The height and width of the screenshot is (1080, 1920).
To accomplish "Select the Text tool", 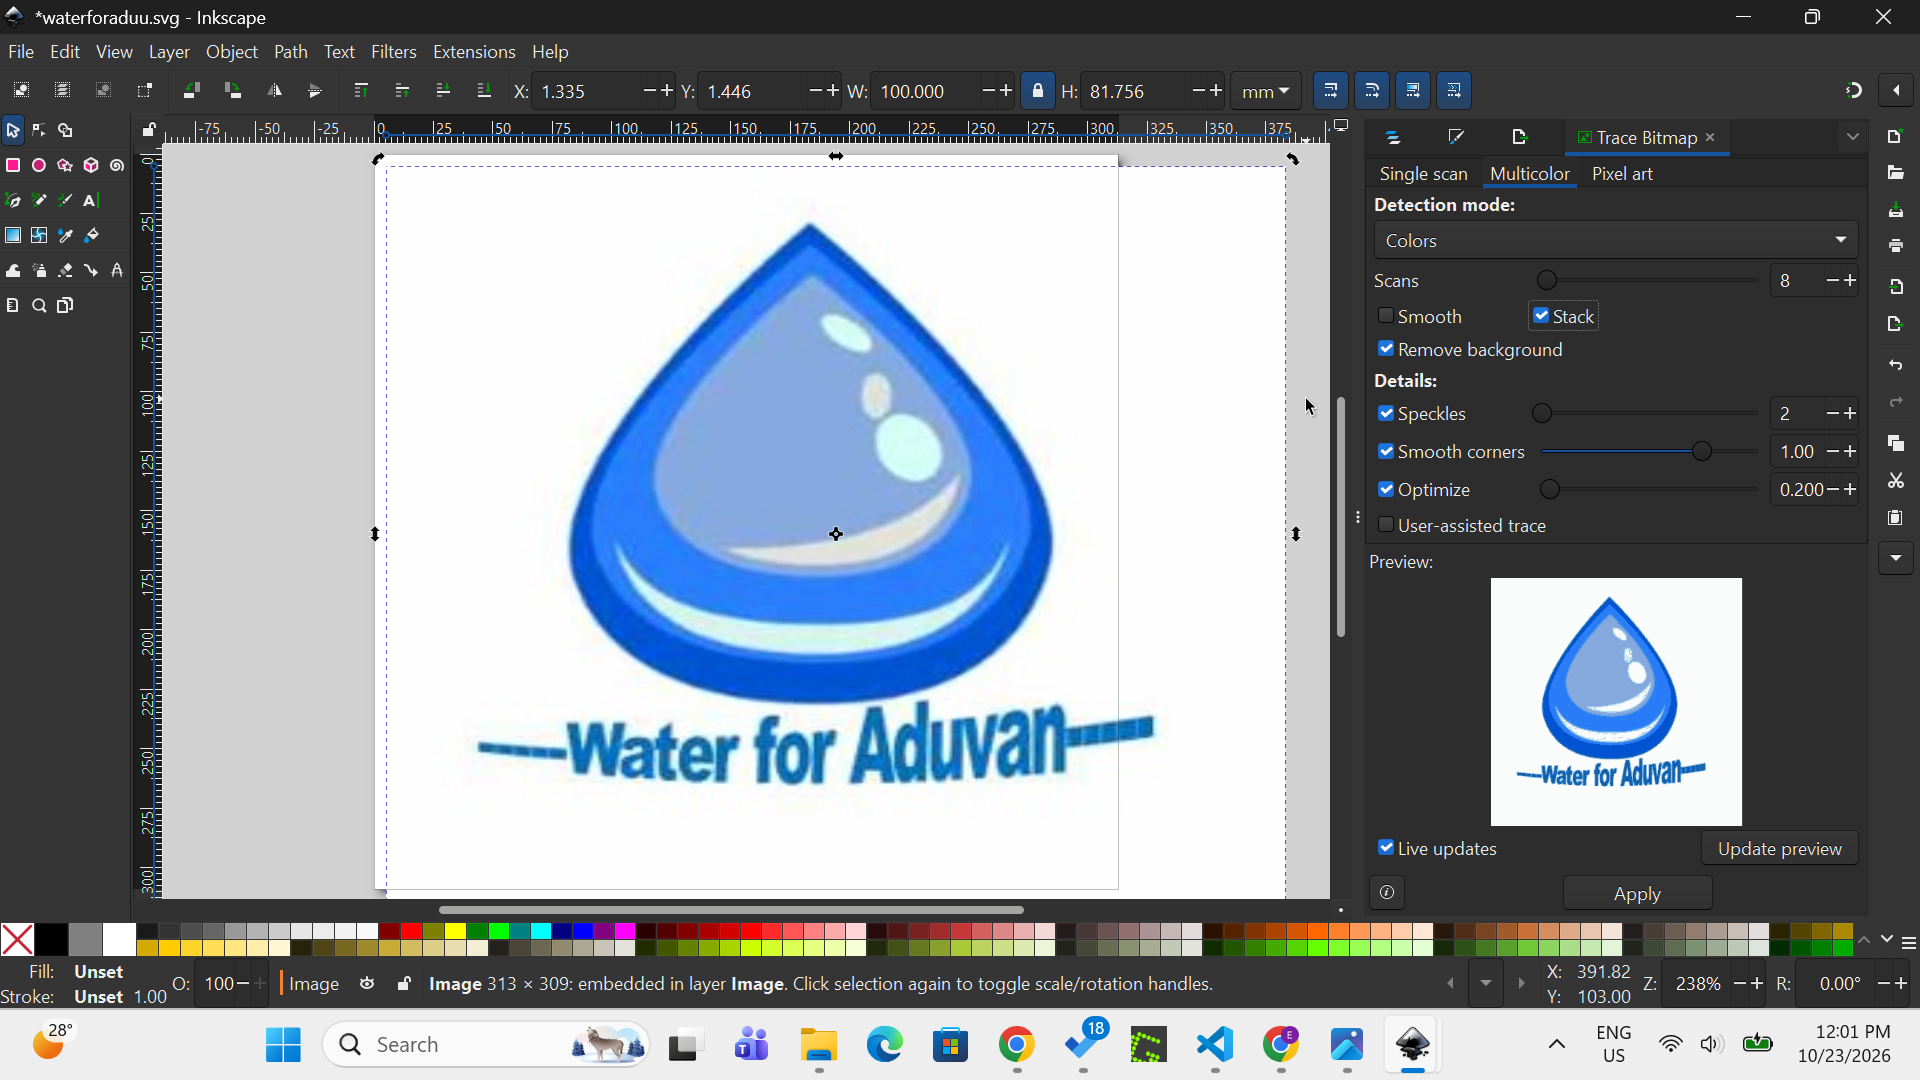I will (x=91, y=201).
